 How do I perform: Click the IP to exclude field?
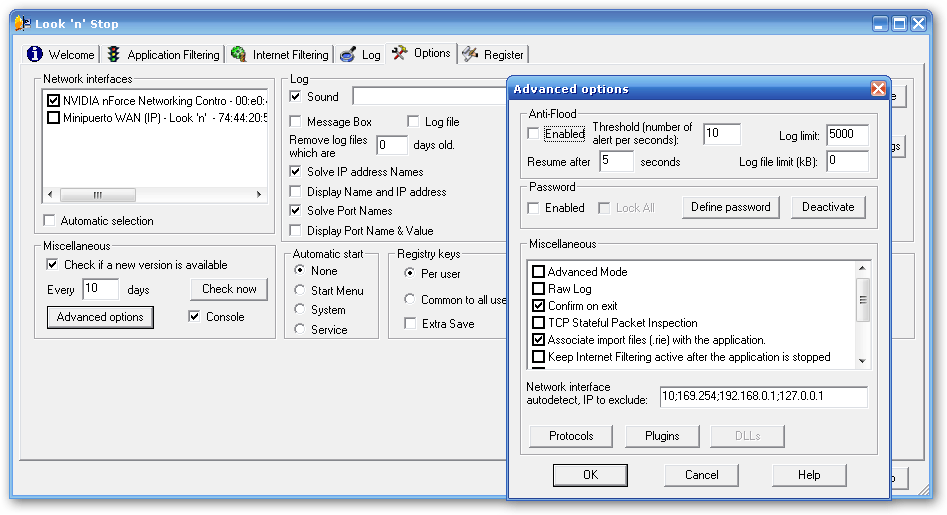click(x=764, y=396)
